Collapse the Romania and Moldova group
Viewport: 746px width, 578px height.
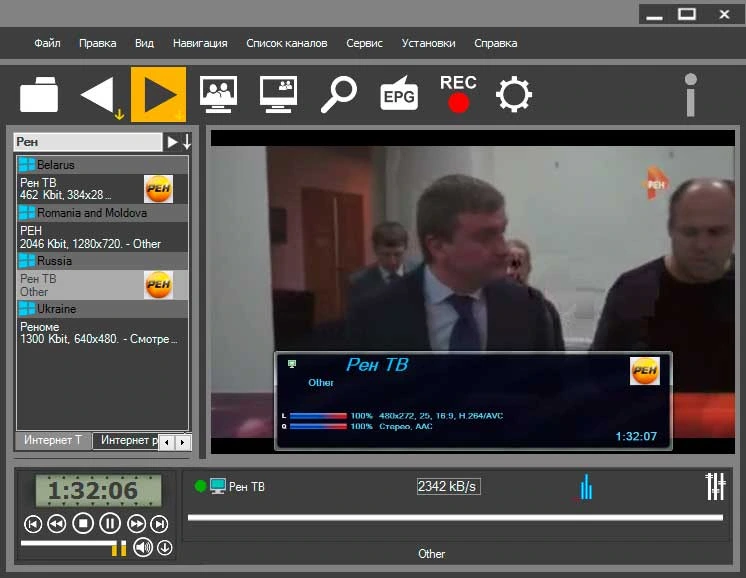point(102,213)
